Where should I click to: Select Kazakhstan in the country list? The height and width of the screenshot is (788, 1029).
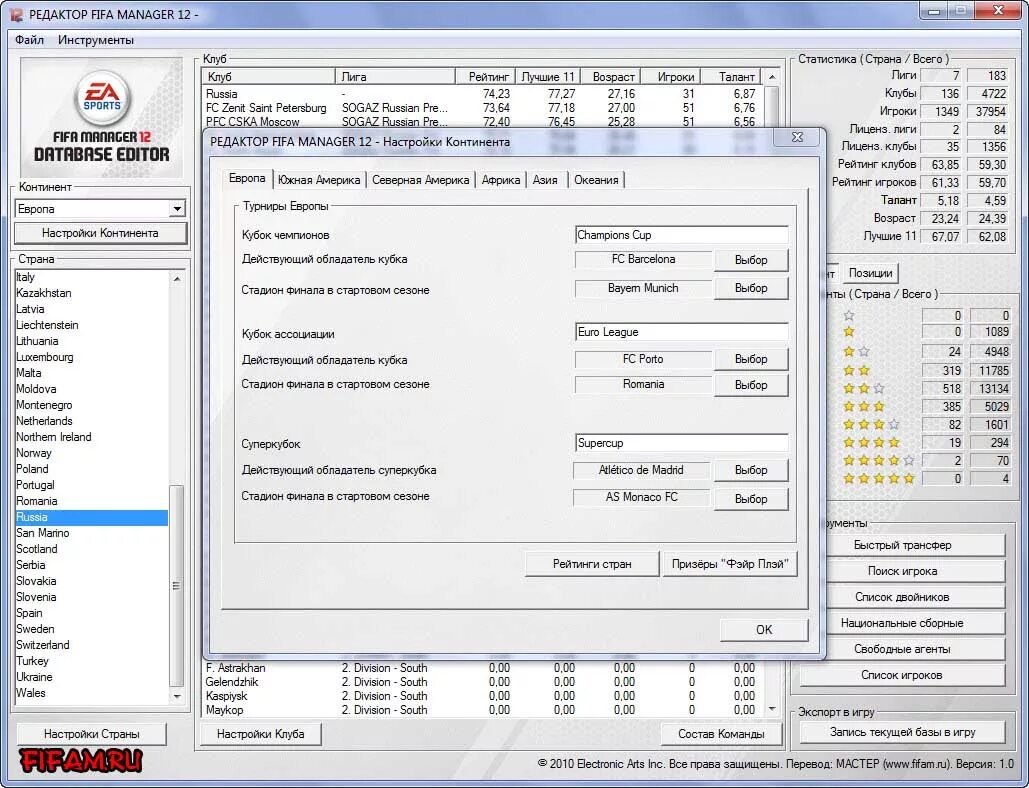[x=91, y=293]
